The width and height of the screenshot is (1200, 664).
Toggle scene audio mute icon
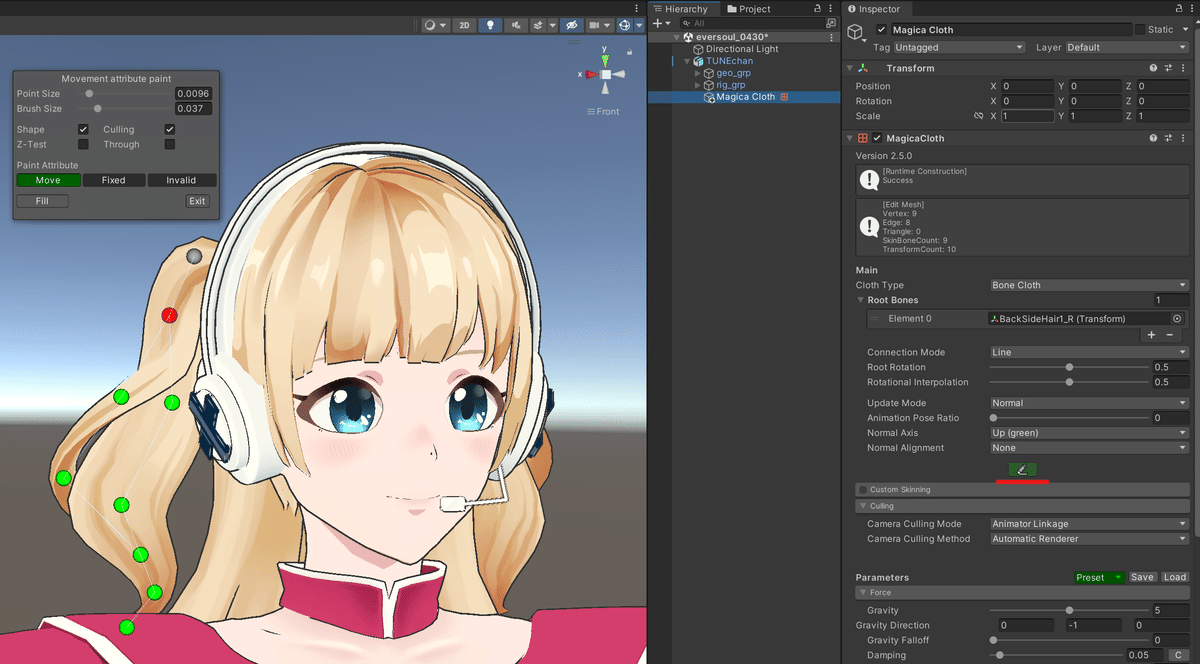(x=517, y=25)
